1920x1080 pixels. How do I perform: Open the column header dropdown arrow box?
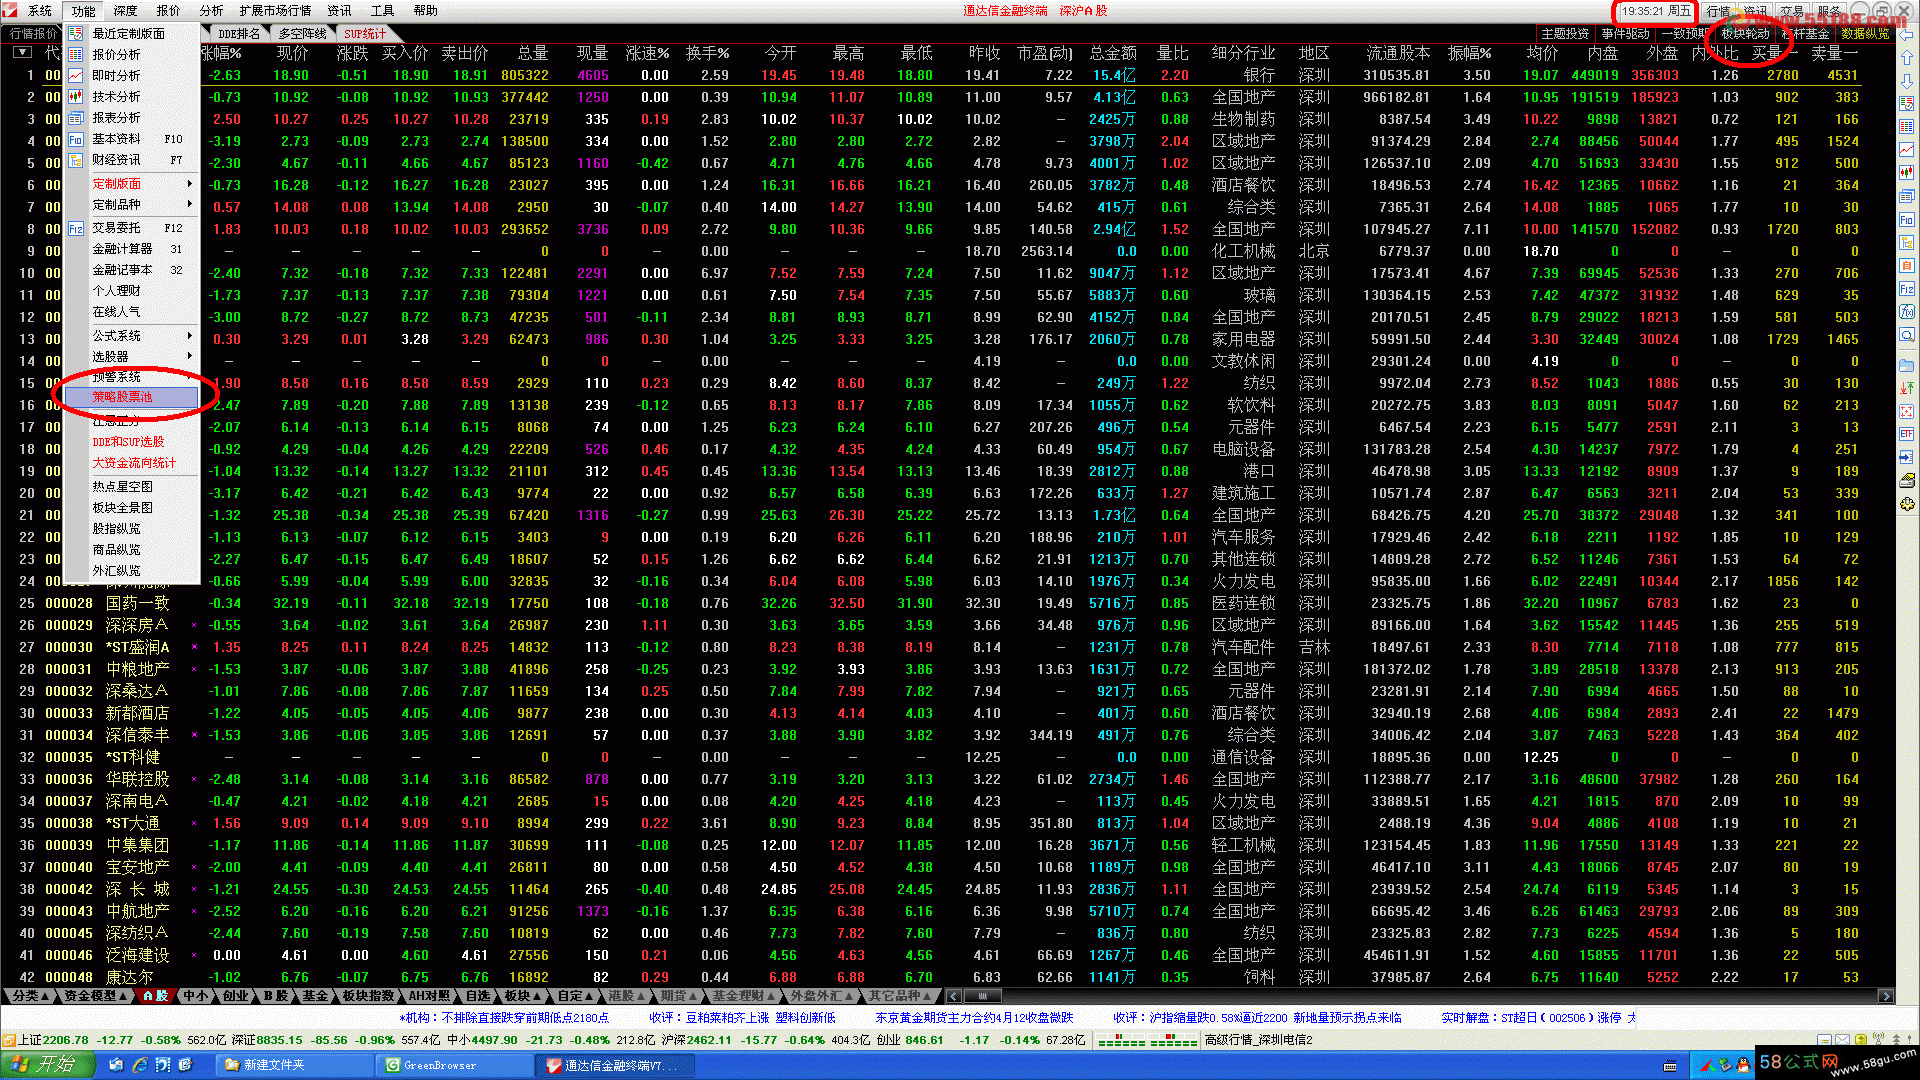pos(21,52)
